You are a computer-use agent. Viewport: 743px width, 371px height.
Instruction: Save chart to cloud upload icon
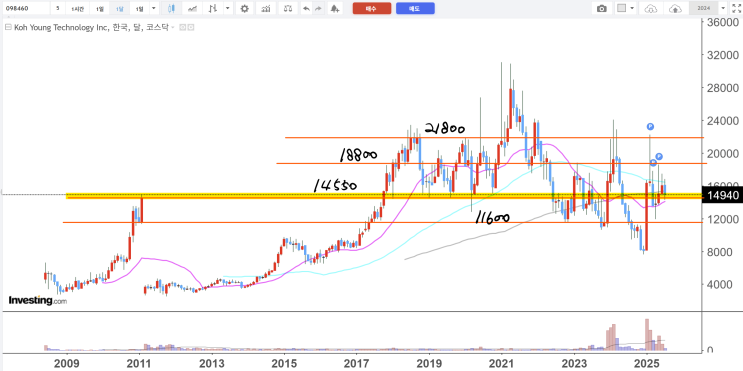[675, 8]
